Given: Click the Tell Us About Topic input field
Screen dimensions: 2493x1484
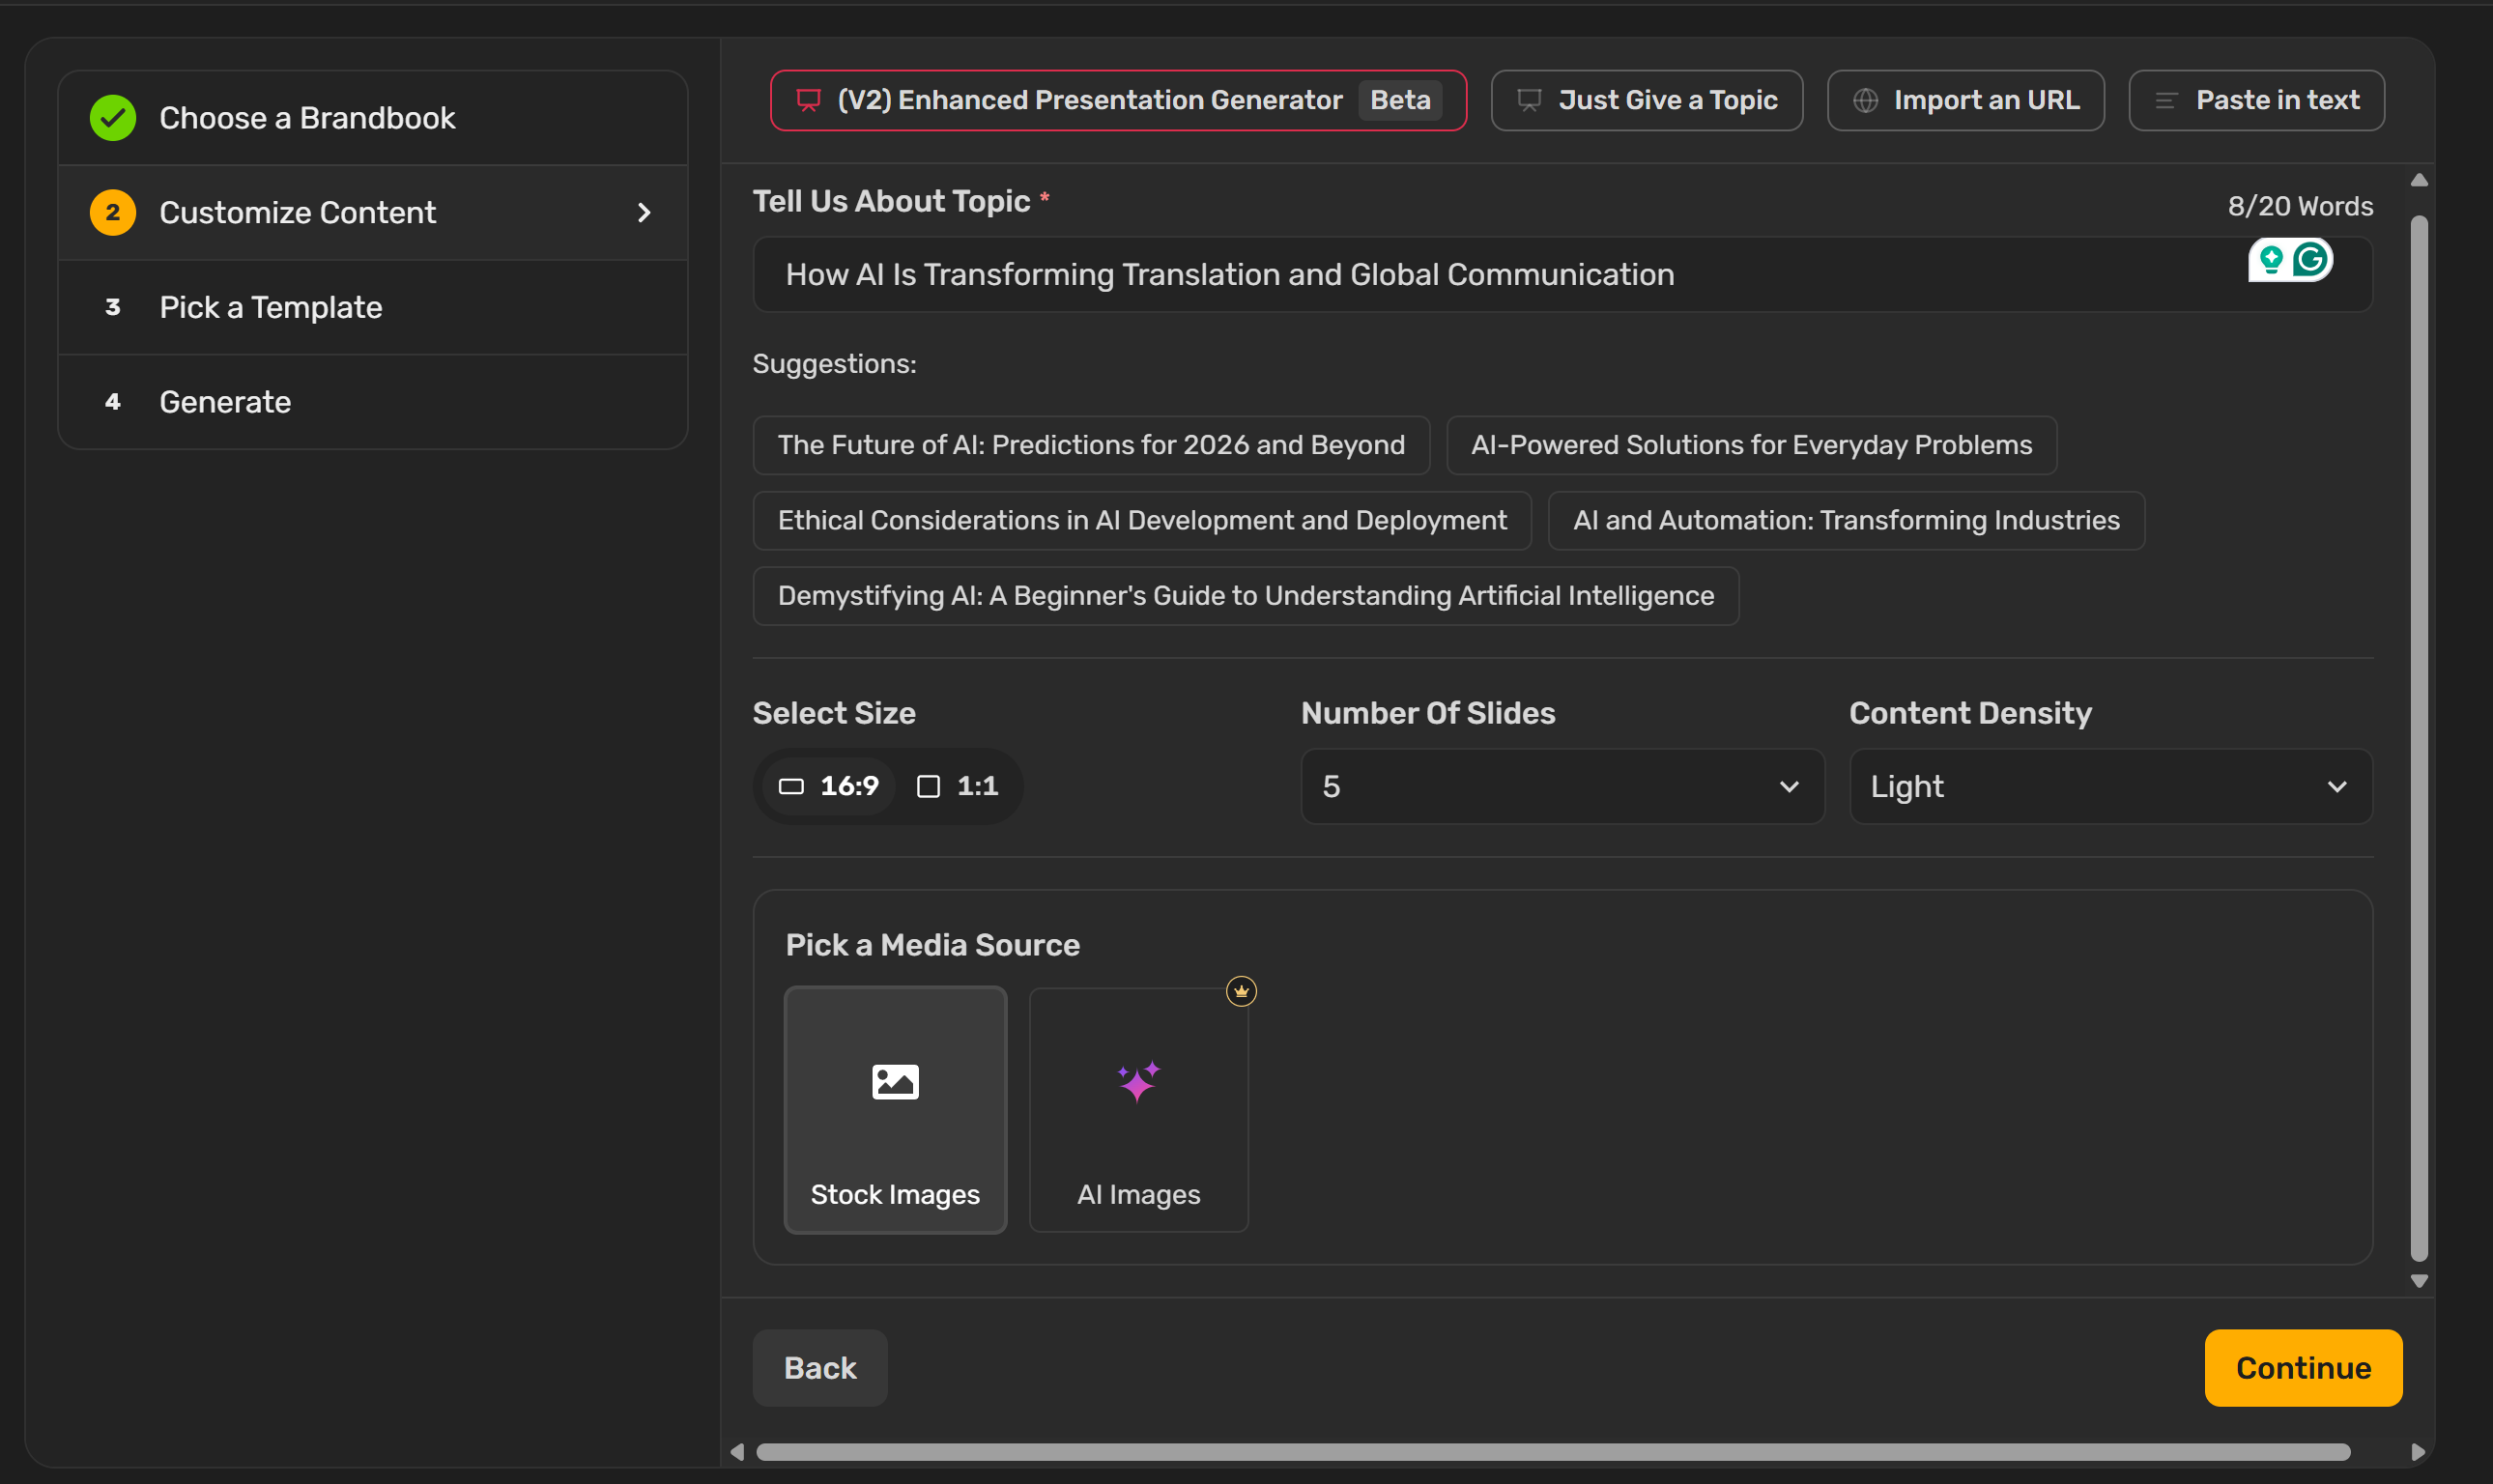Looking at the screenshot, I should [1480, 275].
